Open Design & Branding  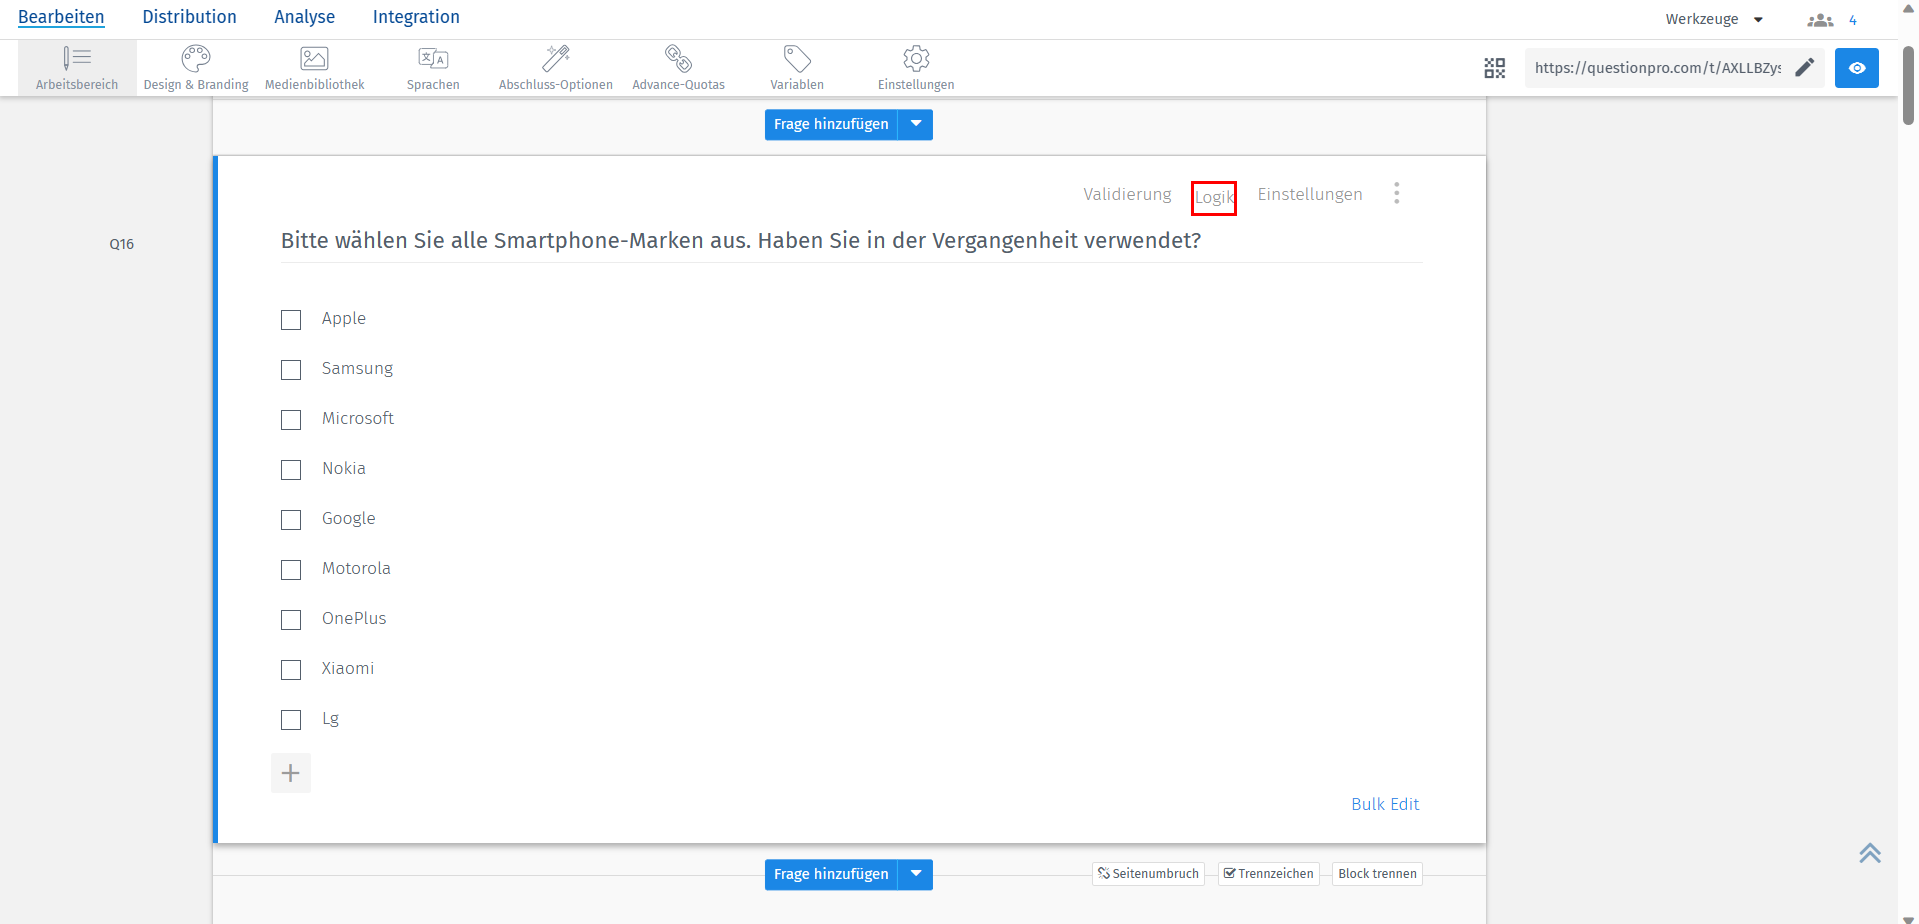195,67
